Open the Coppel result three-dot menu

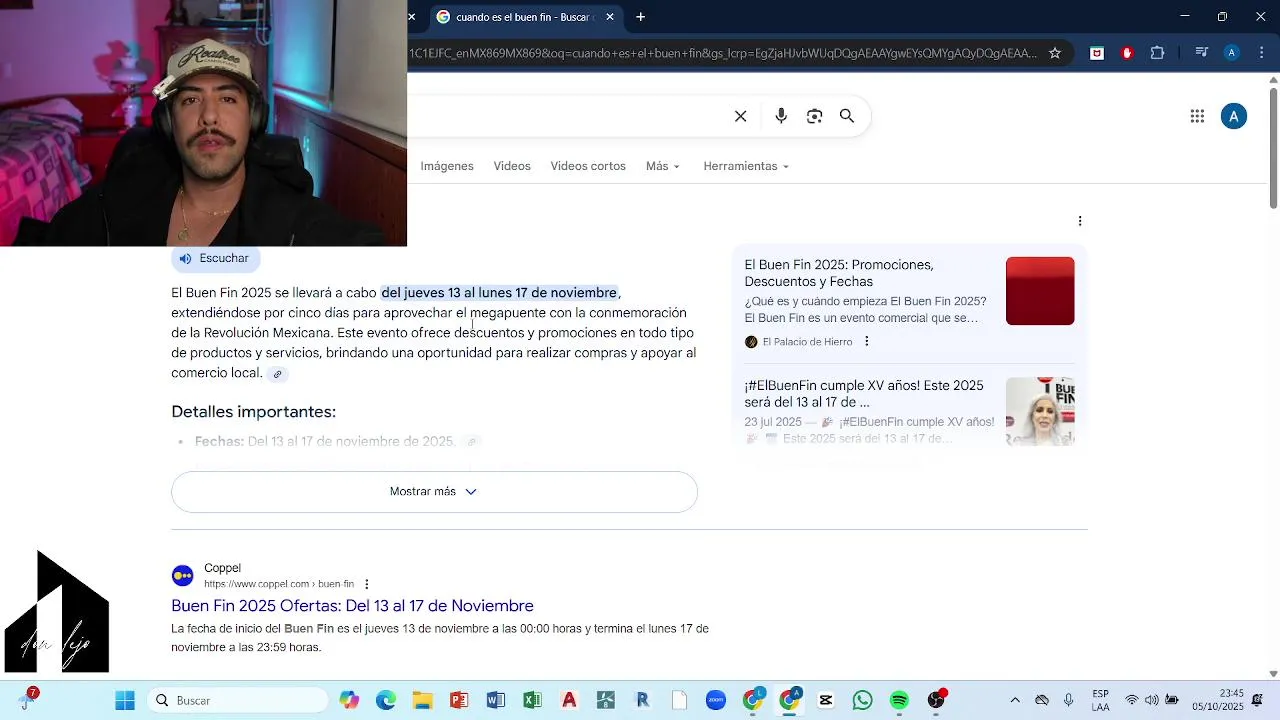pyautogui.click(x=367, y=584)
